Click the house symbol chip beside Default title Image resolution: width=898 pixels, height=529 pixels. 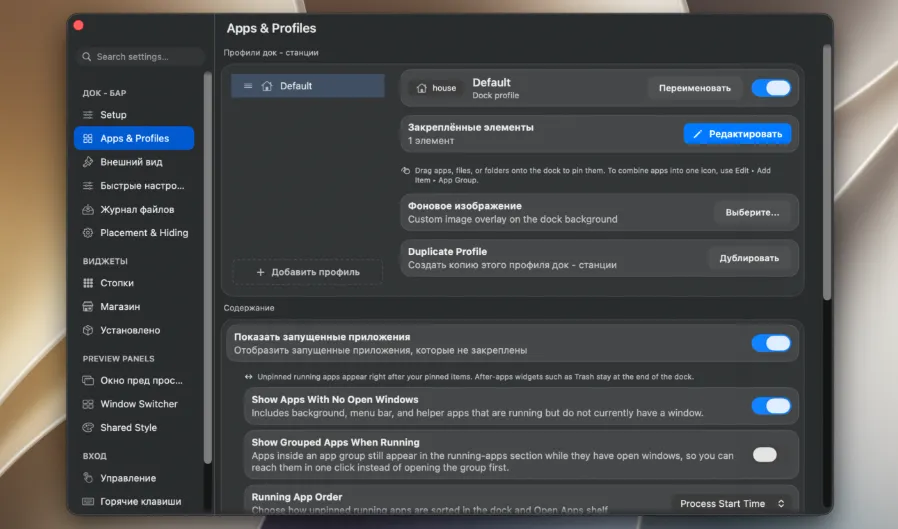(436, 88)
